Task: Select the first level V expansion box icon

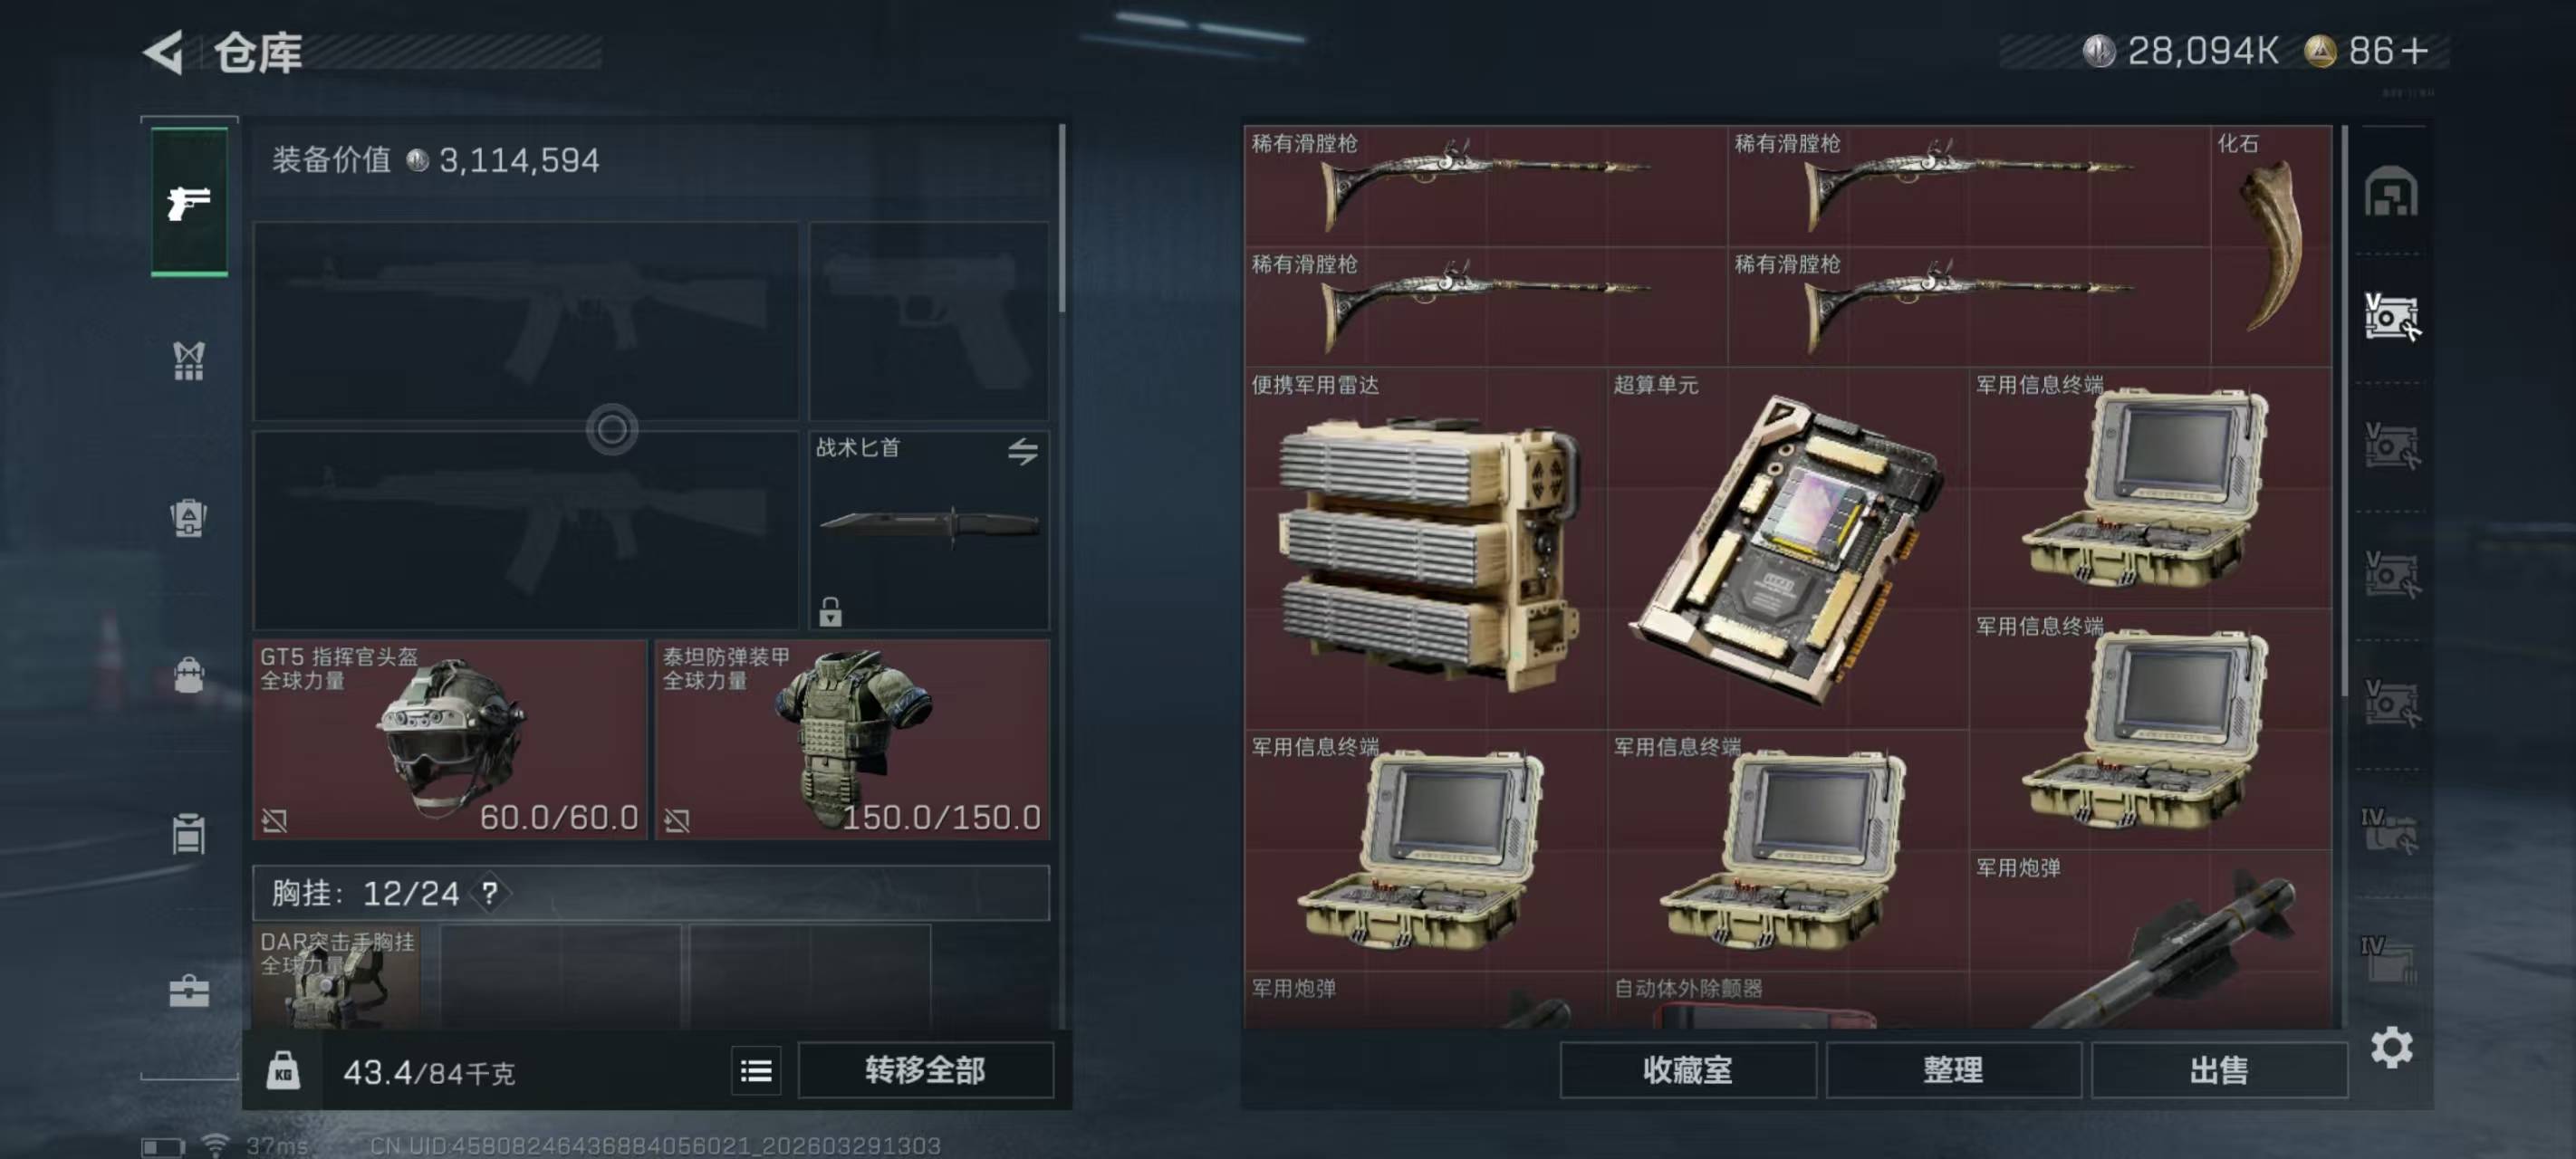Action: click(2391, 318)
